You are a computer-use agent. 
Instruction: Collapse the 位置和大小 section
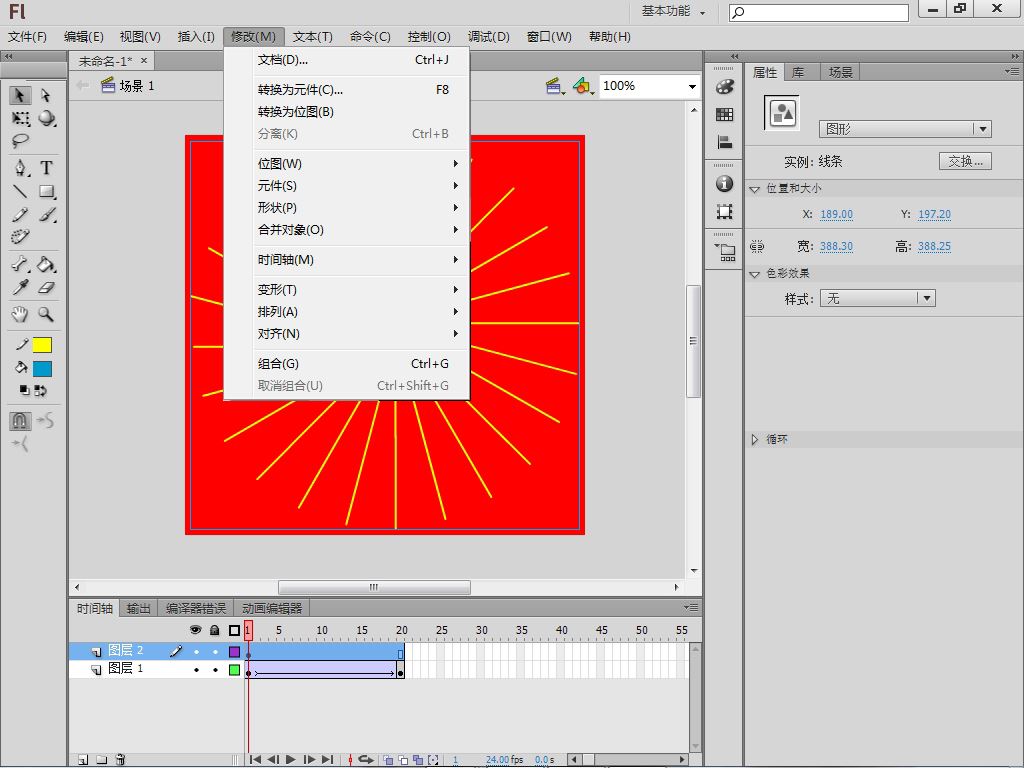tap(754, 189)
